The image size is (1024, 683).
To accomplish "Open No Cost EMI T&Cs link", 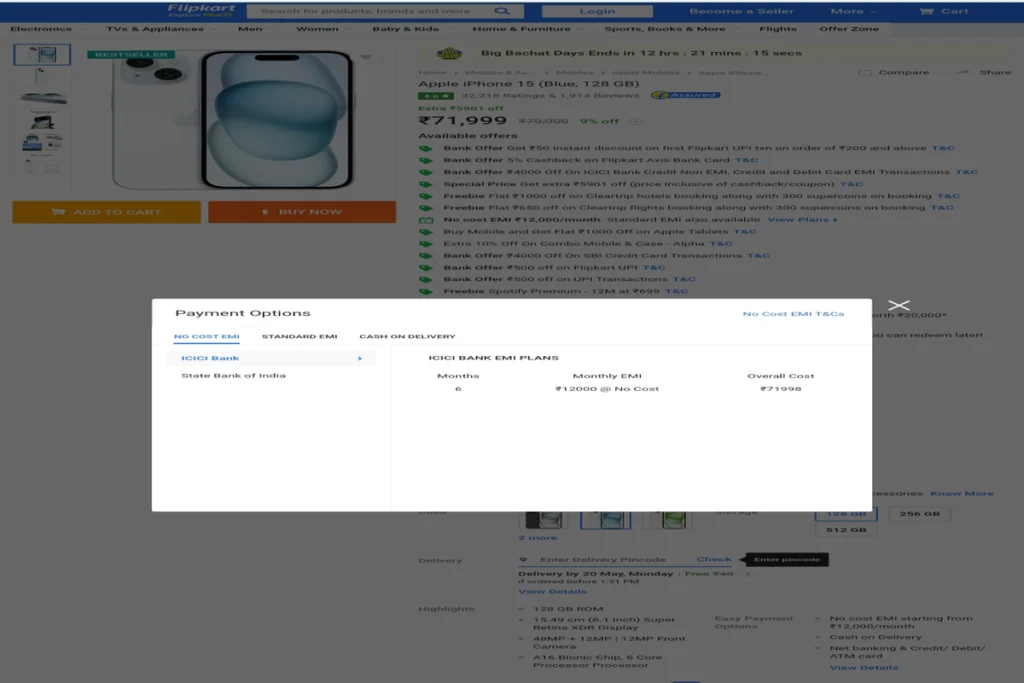I will [793, 314].
